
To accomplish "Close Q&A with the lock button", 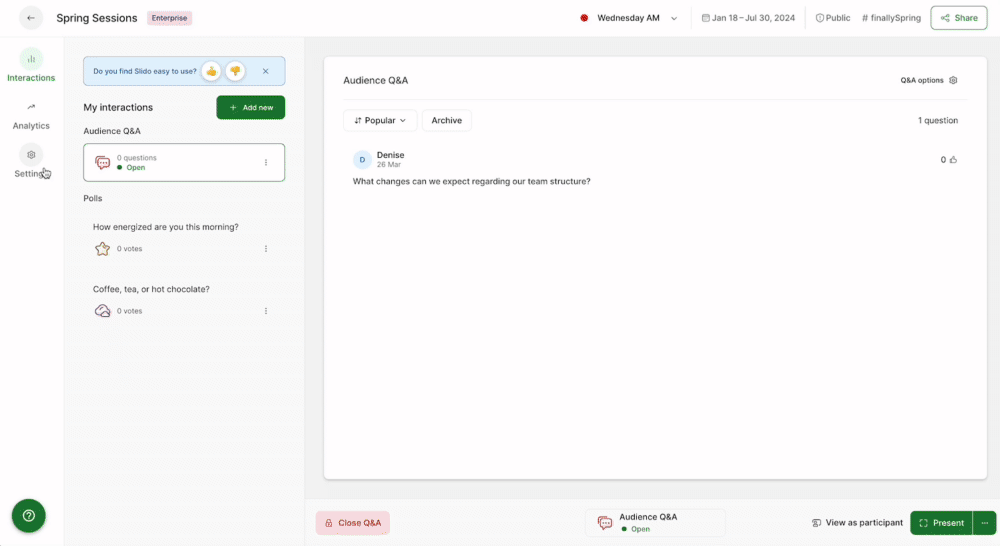I will pyautogui.click(x=353, y=523).
